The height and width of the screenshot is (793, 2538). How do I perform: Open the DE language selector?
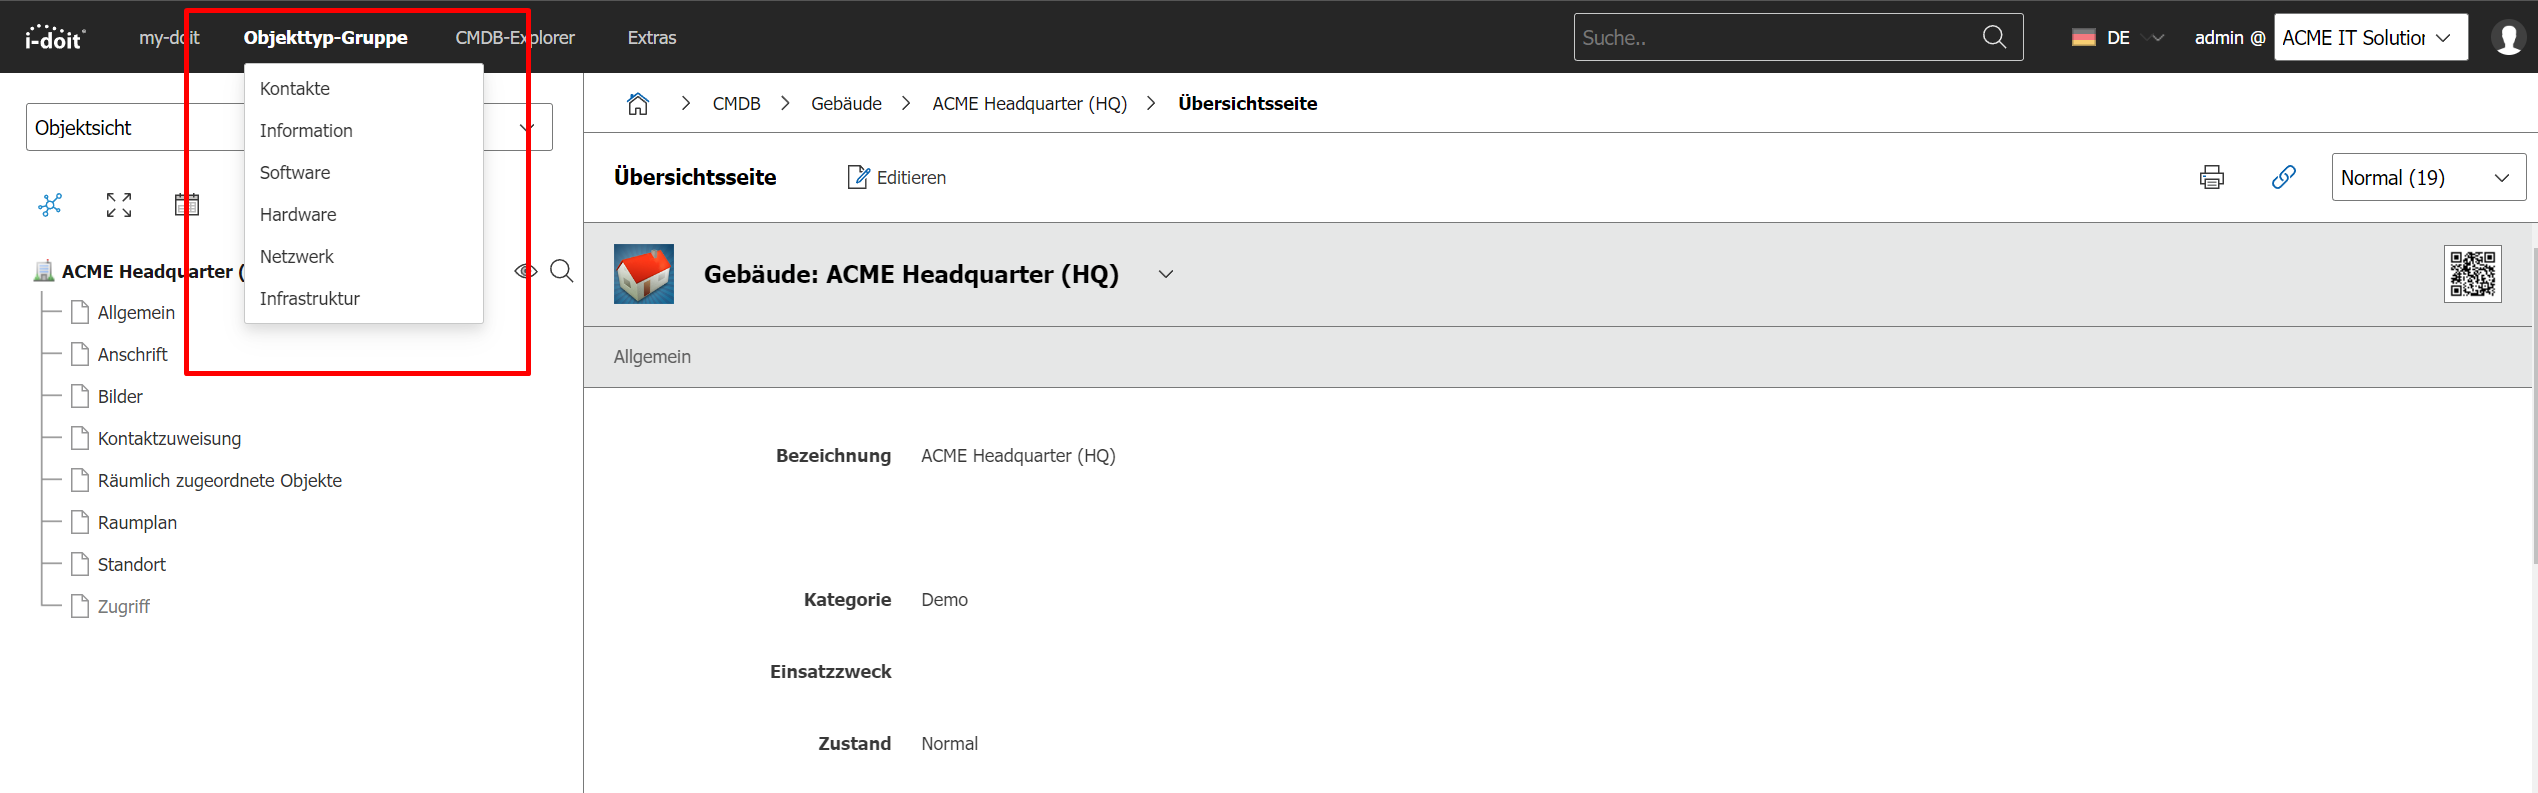[2117, 38]
